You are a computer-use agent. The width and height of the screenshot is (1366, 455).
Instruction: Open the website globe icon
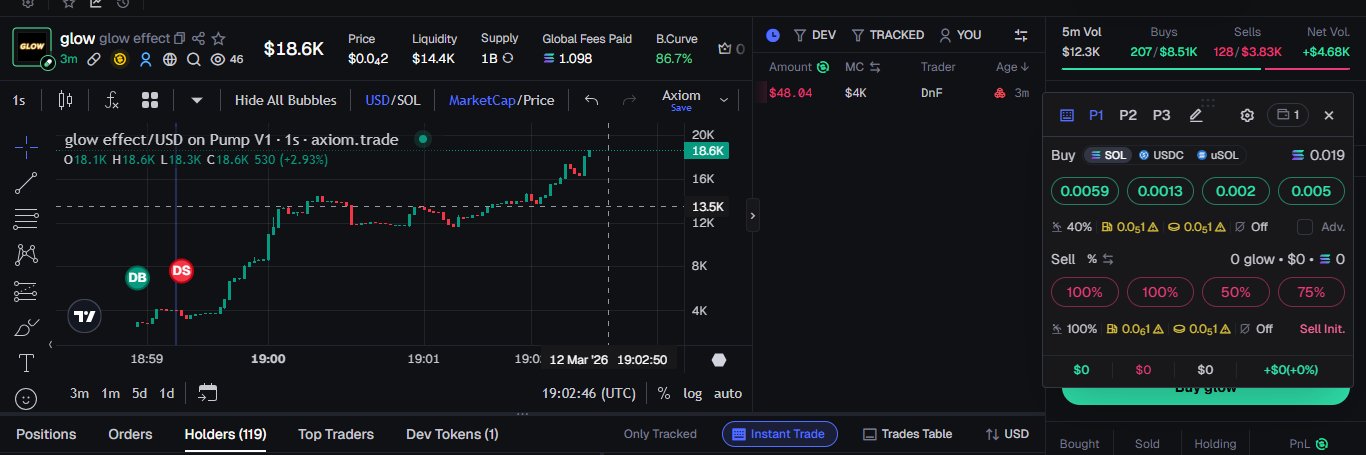tap(169, 59)
